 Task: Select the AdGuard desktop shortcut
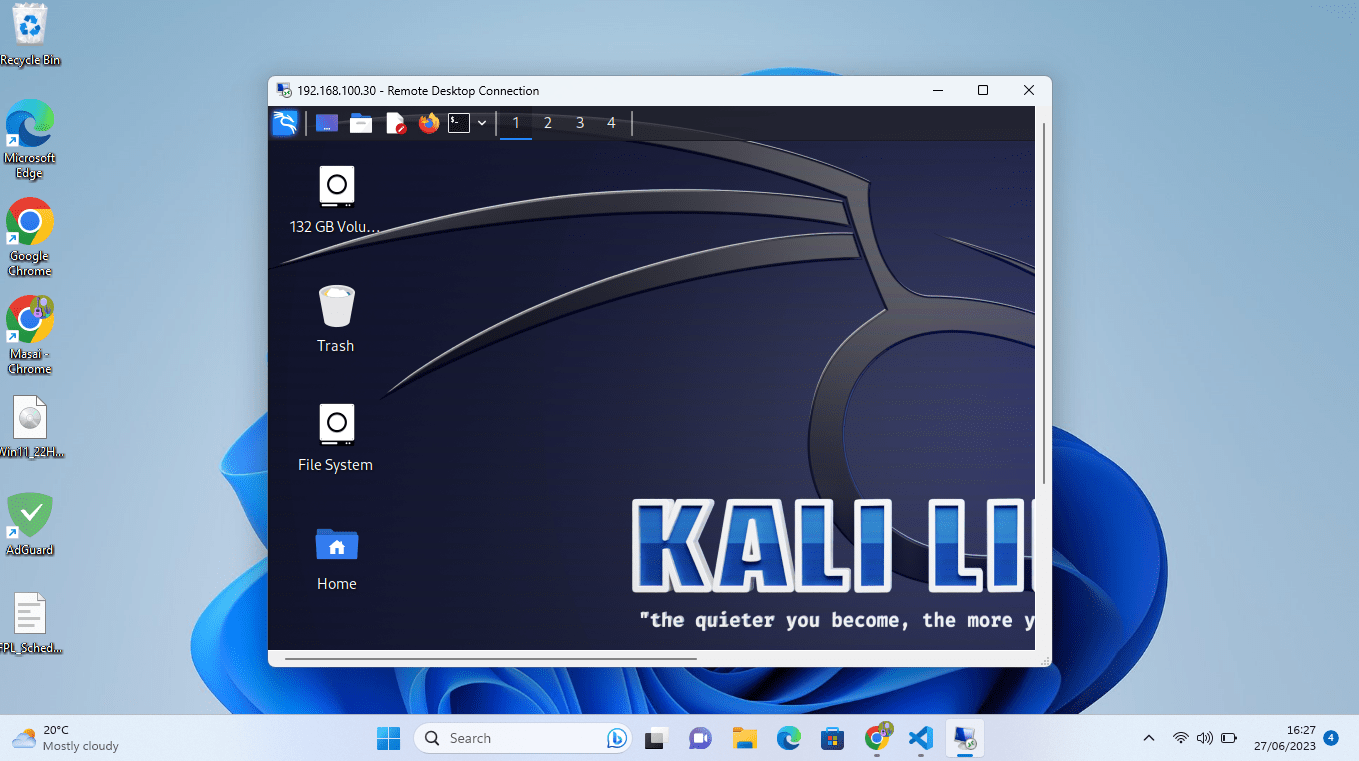coord(30,524)
